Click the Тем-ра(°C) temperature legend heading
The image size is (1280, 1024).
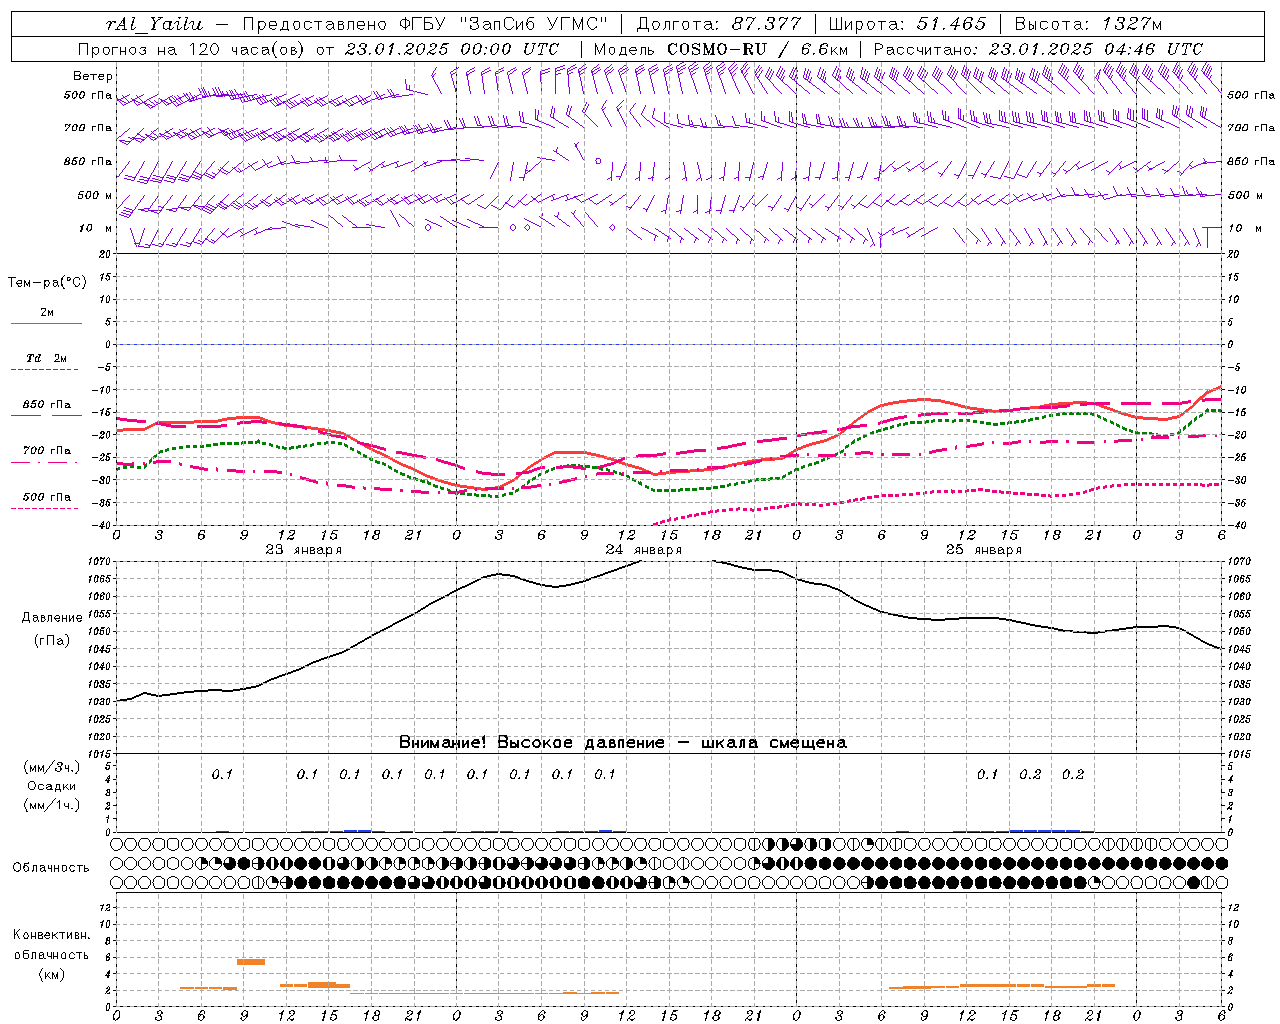47,283
